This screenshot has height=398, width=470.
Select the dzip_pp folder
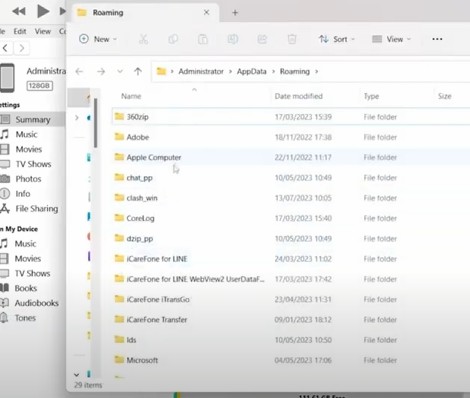point(290,239)
